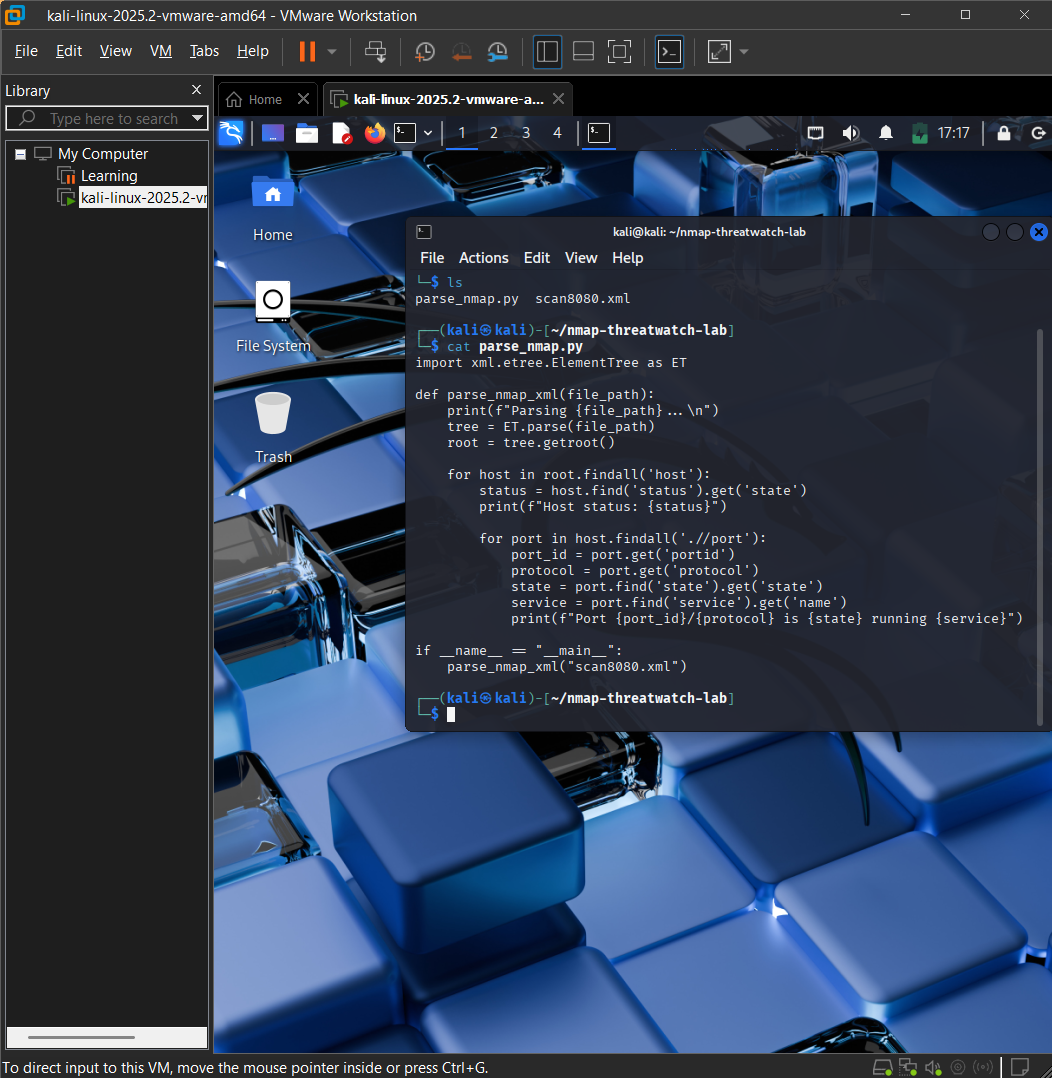Image resolution: width=1052 pixels, height=1078 pixels.
Task: Click the VMware network adapter status icon
Action: click(908, 1067)
